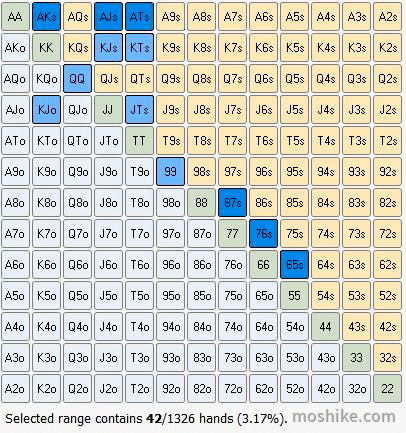406x433 pixels.
Task: Select the 72o offsuit cell
Action: (x=233, y=389)
